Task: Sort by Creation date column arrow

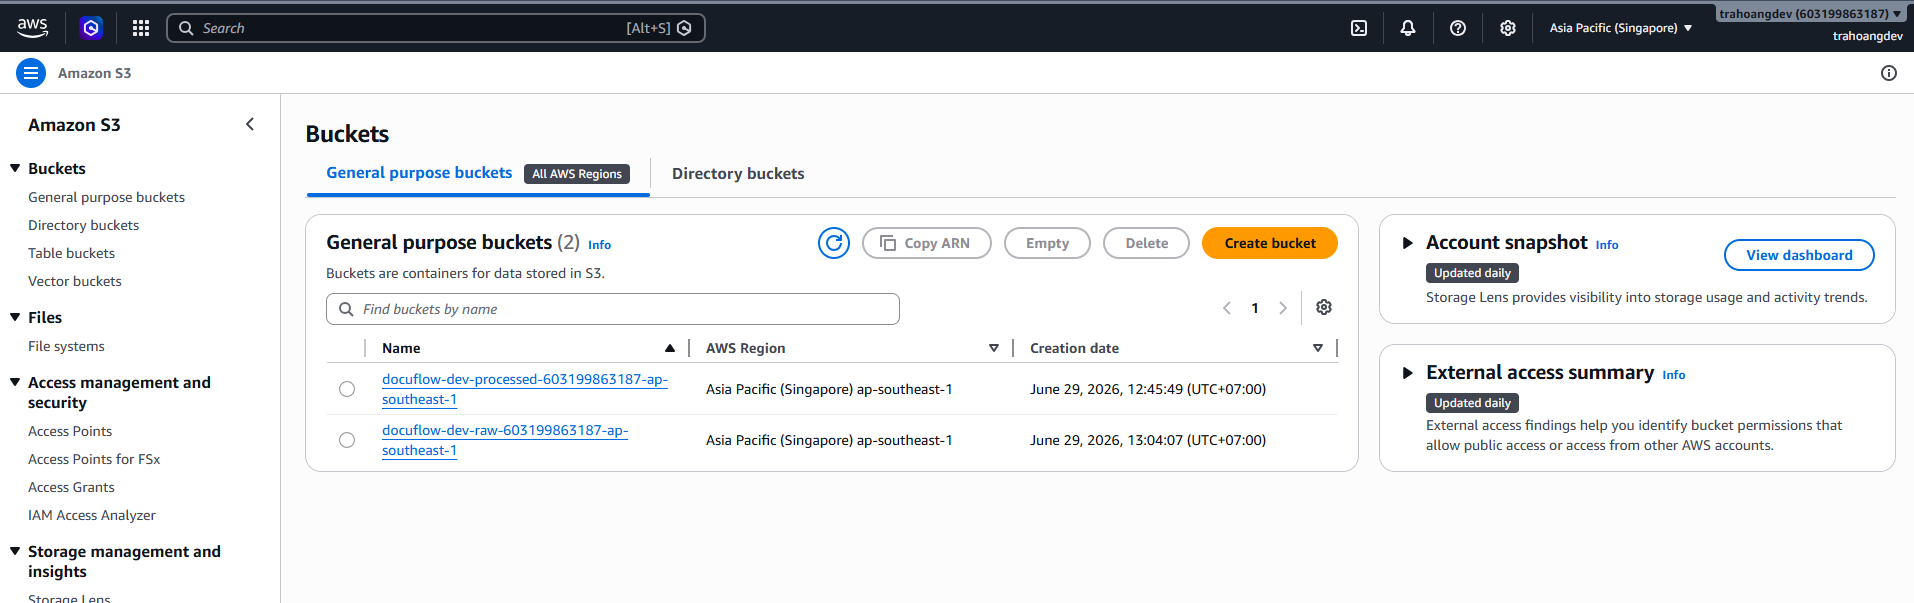Action: 1318,348
